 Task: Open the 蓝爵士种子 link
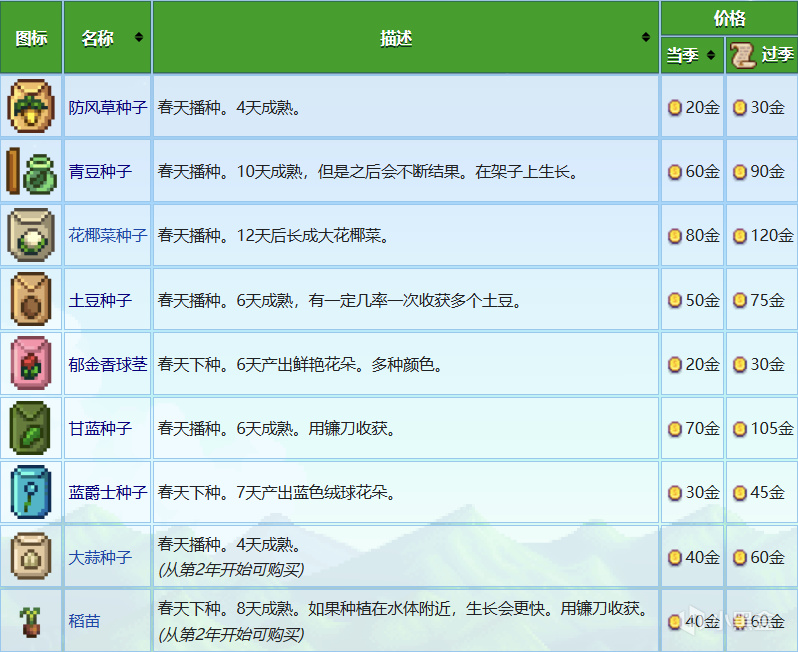(108, 493)
